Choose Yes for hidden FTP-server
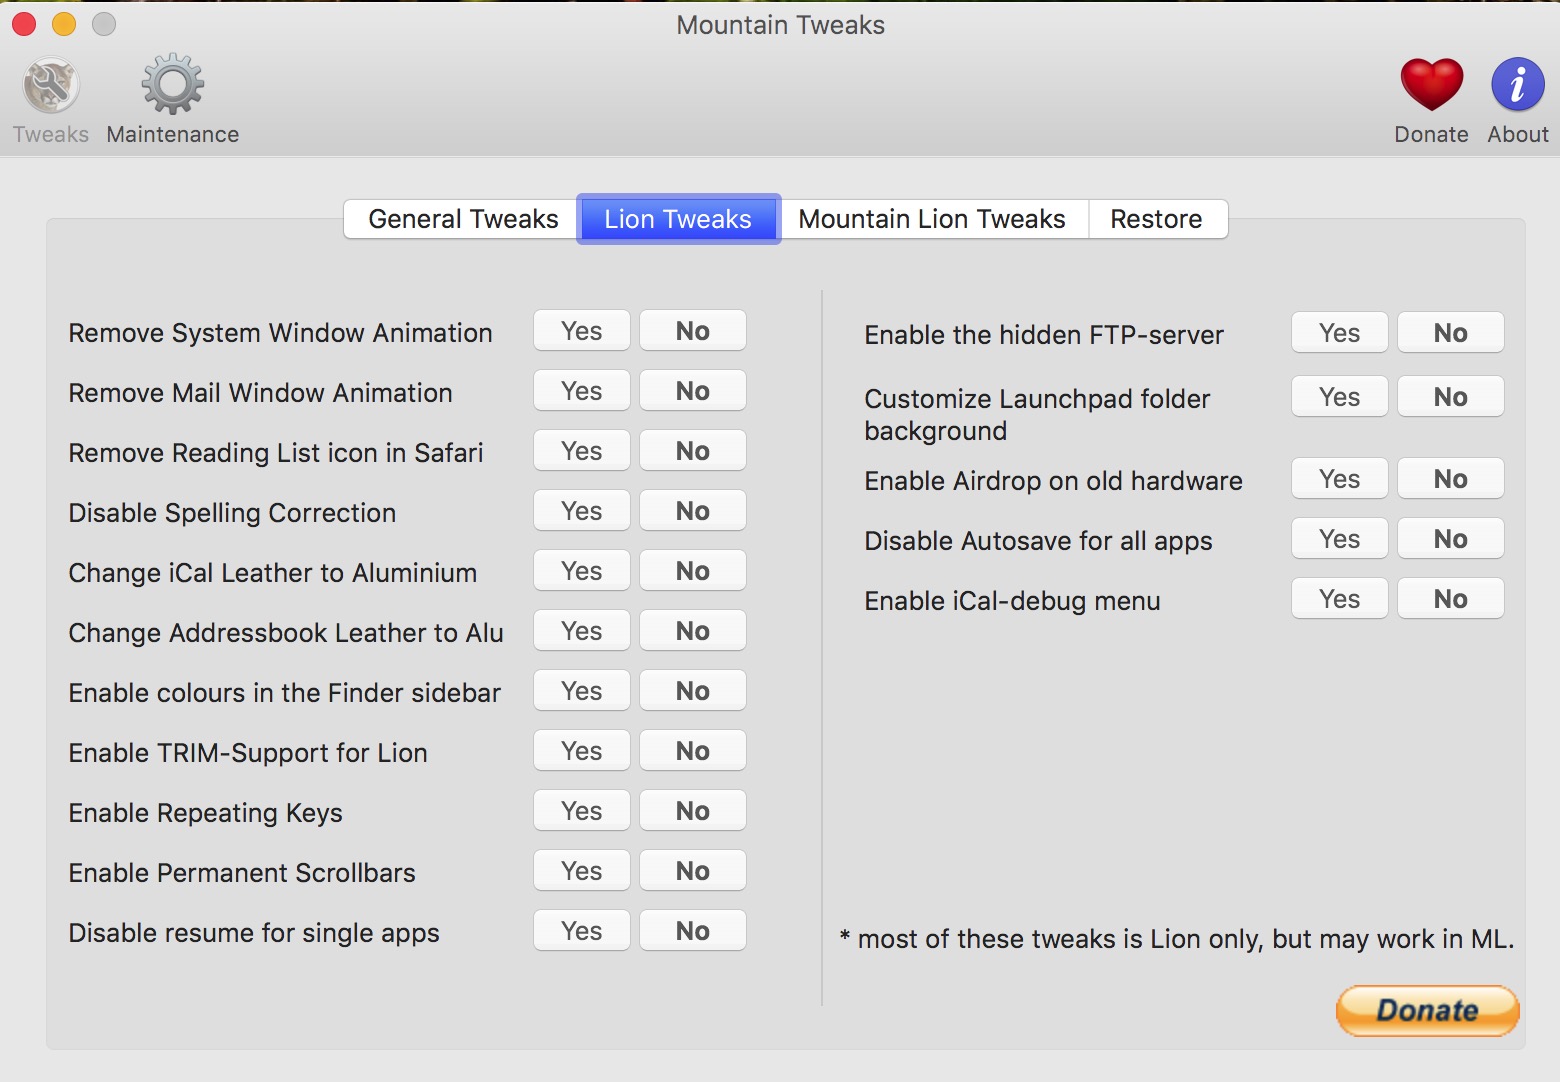 [1340, 333]
